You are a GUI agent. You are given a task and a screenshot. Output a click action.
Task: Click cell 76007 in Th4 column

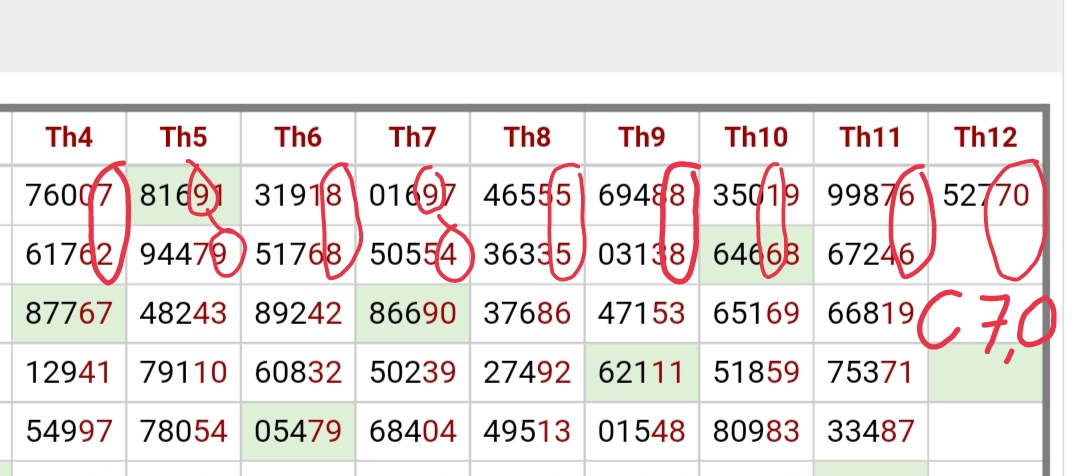(x=69, y=196)
